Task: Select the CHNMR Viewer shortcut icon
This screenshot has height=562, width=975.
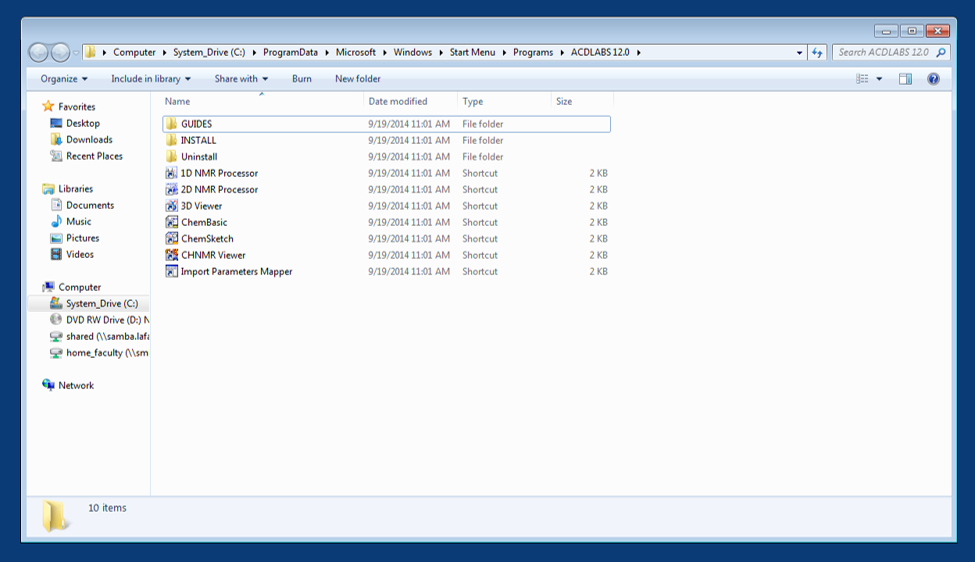Action: [x=172, y=255]
